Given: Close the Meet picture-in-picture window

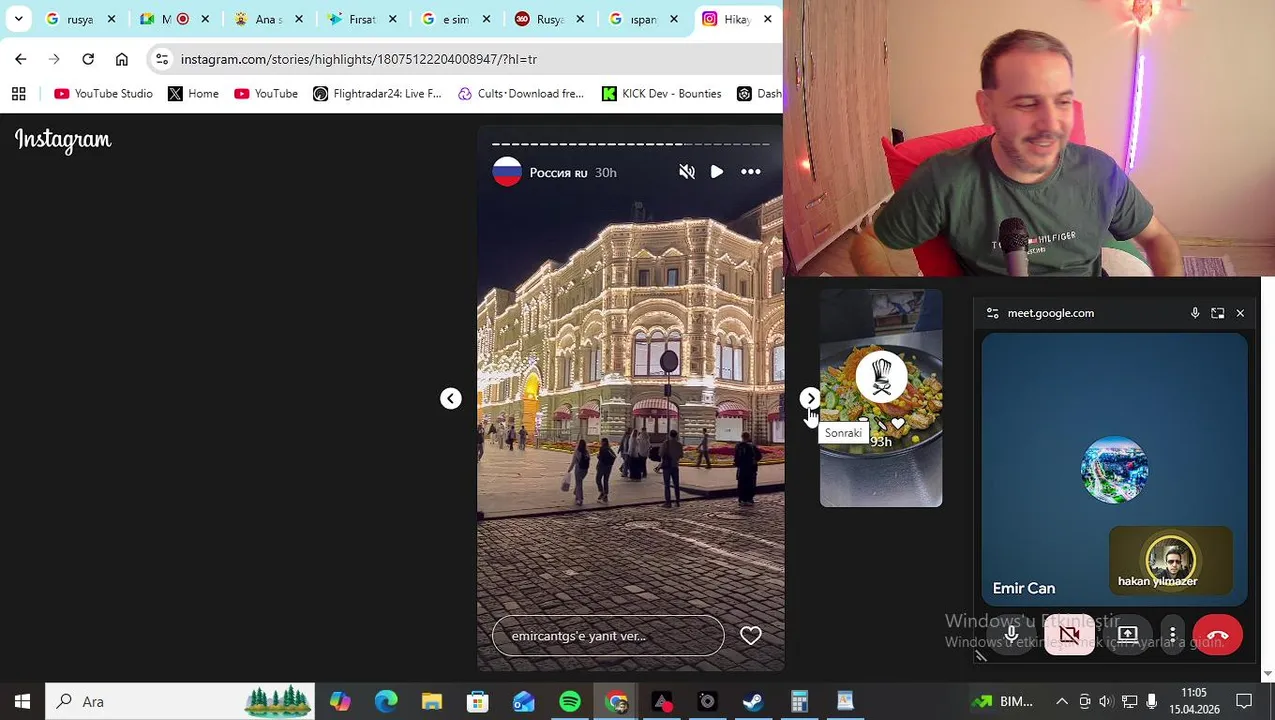Looking at the screenshot, I should pyautogui.click(x=1240, y=313).
